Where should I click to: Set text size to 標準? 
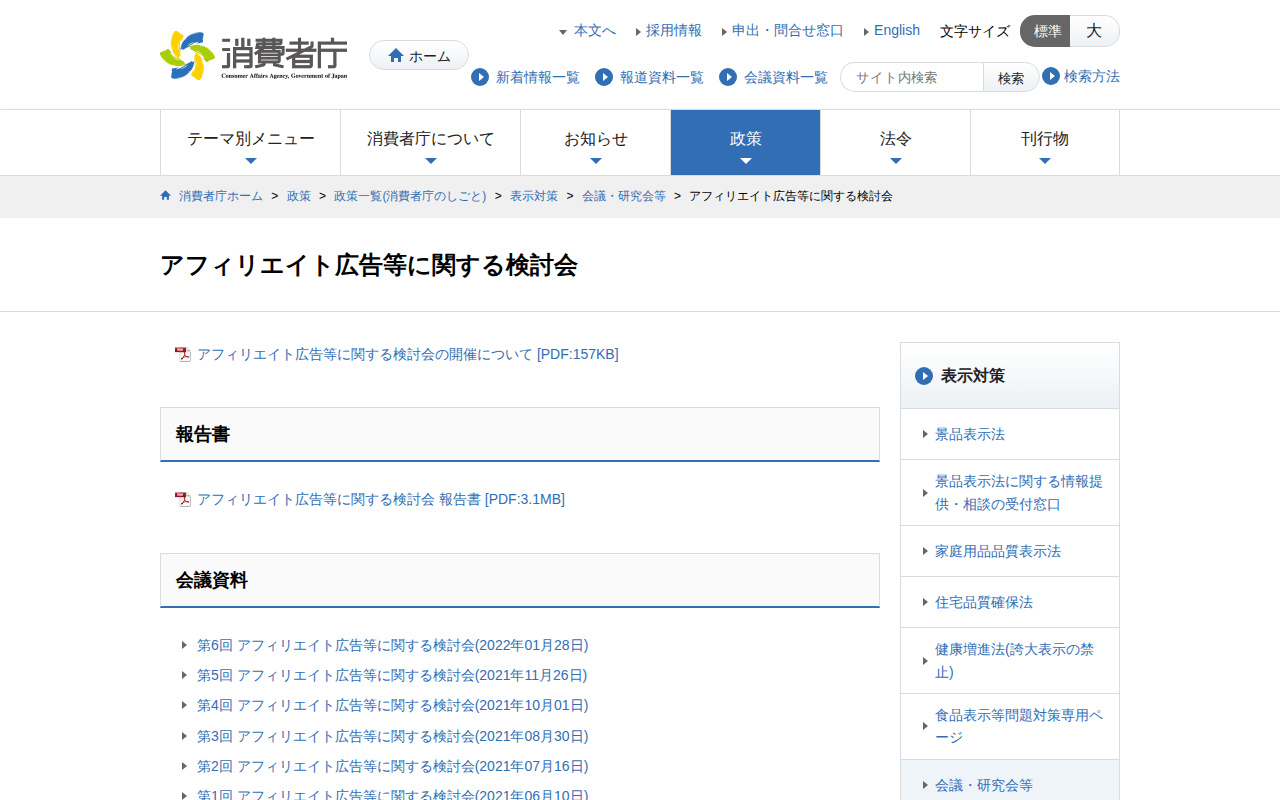click(1046, 31)
